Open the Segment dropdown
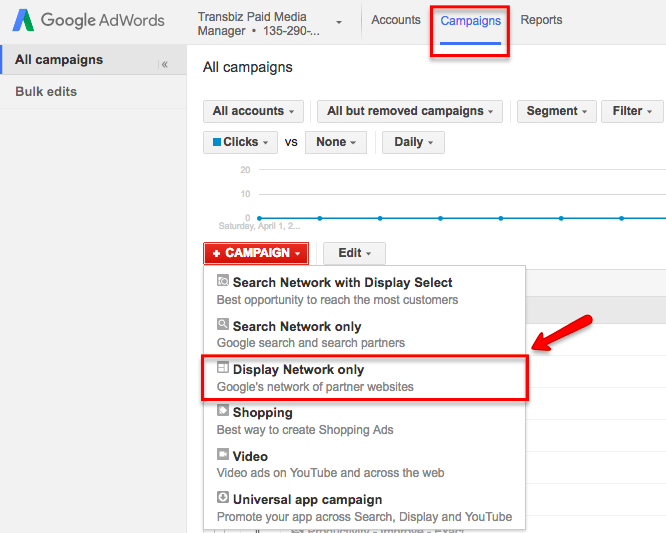Viewport: 666px width, 533px height. point(557,111)
